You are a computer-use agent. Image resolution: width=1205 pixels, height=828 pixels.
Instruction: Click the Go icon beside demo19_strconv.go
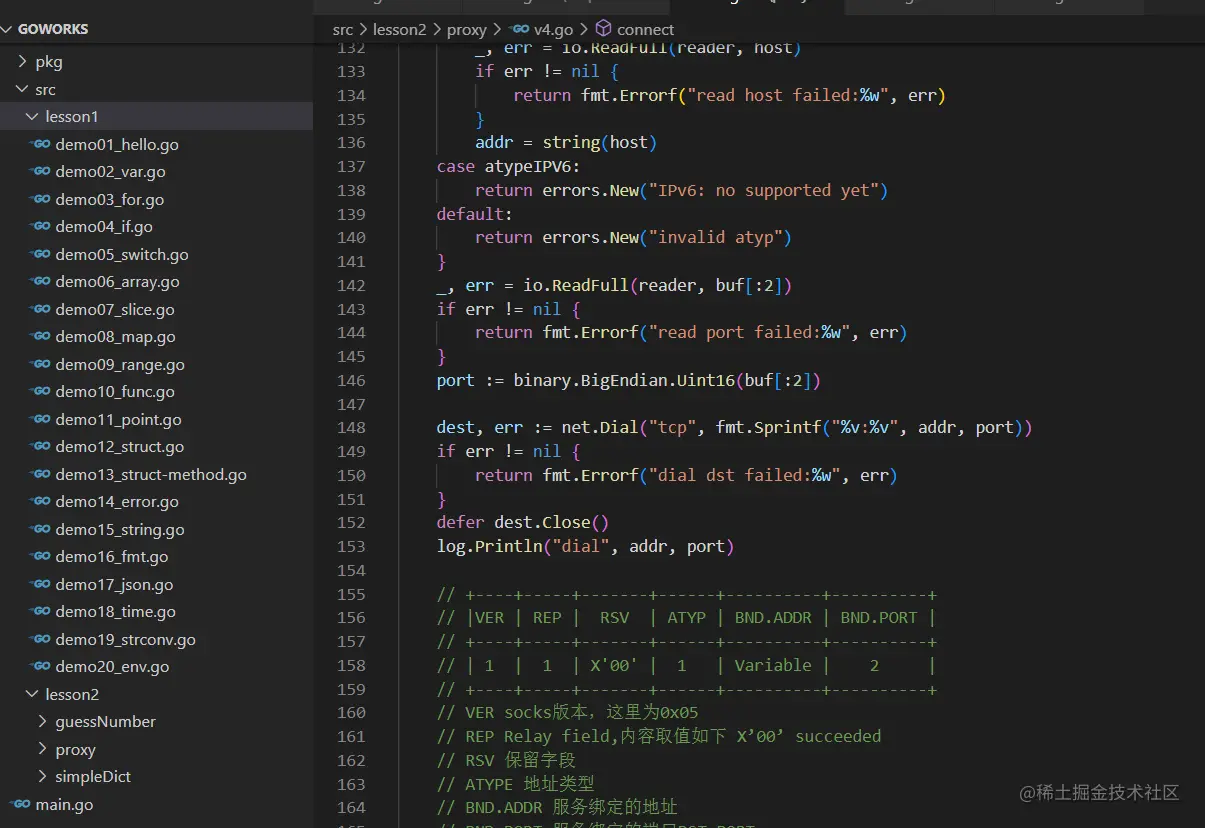click(41, 639)
